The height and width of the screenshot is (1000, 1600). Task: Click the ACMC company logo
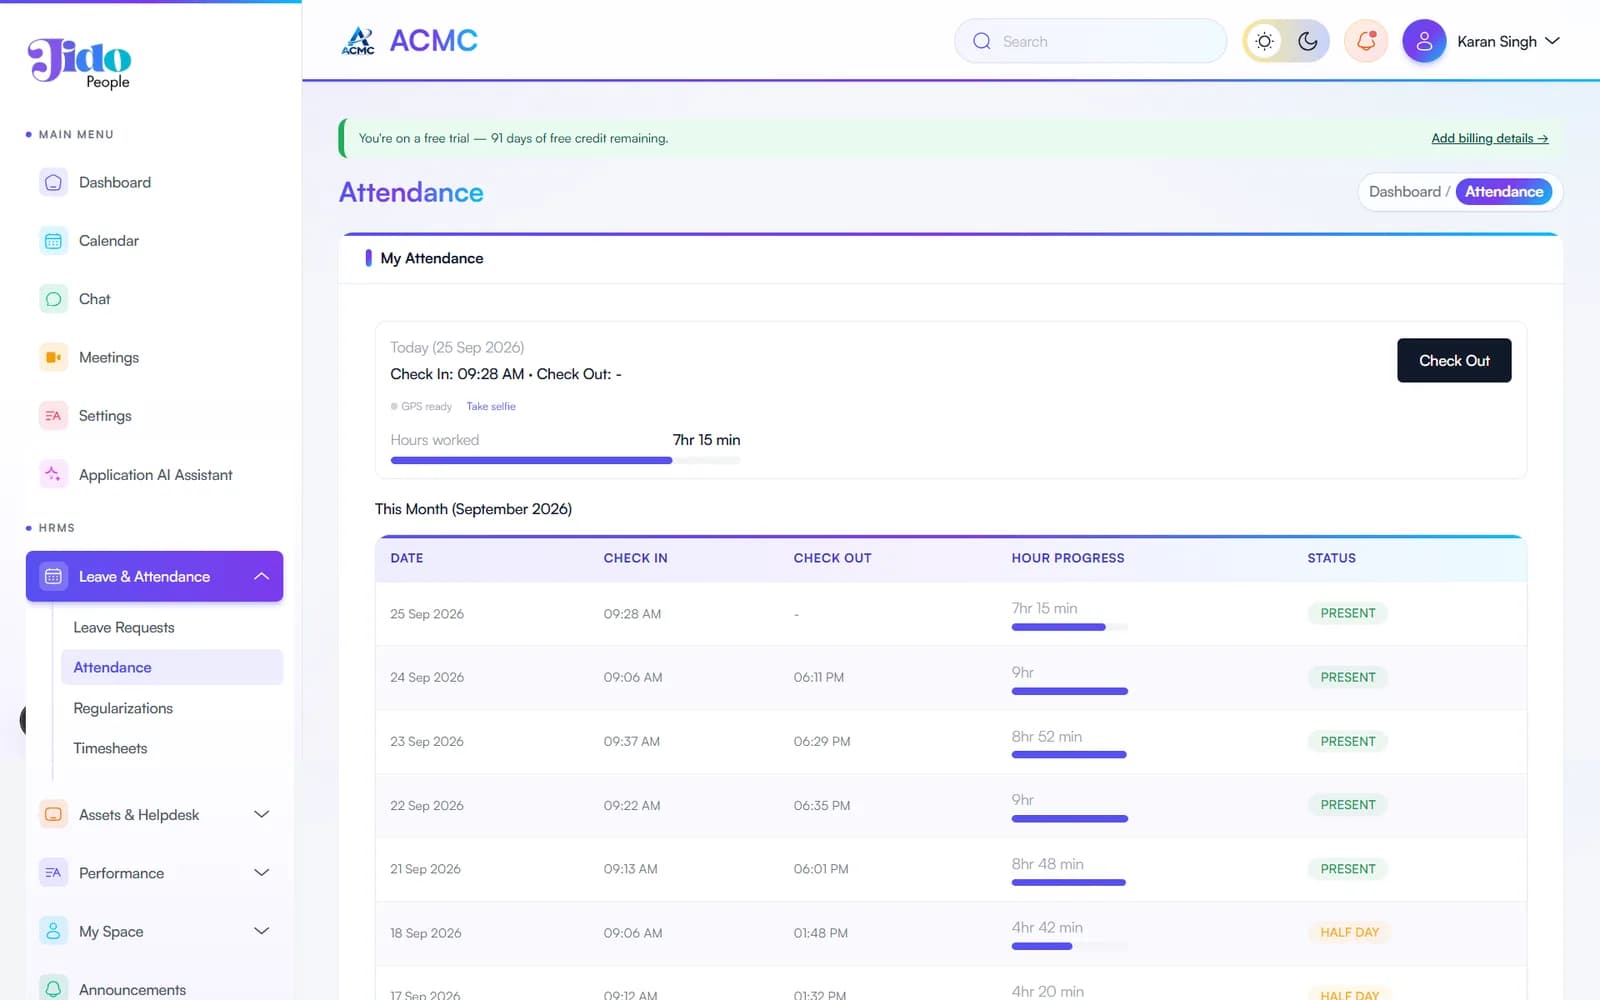click(409, 41)
